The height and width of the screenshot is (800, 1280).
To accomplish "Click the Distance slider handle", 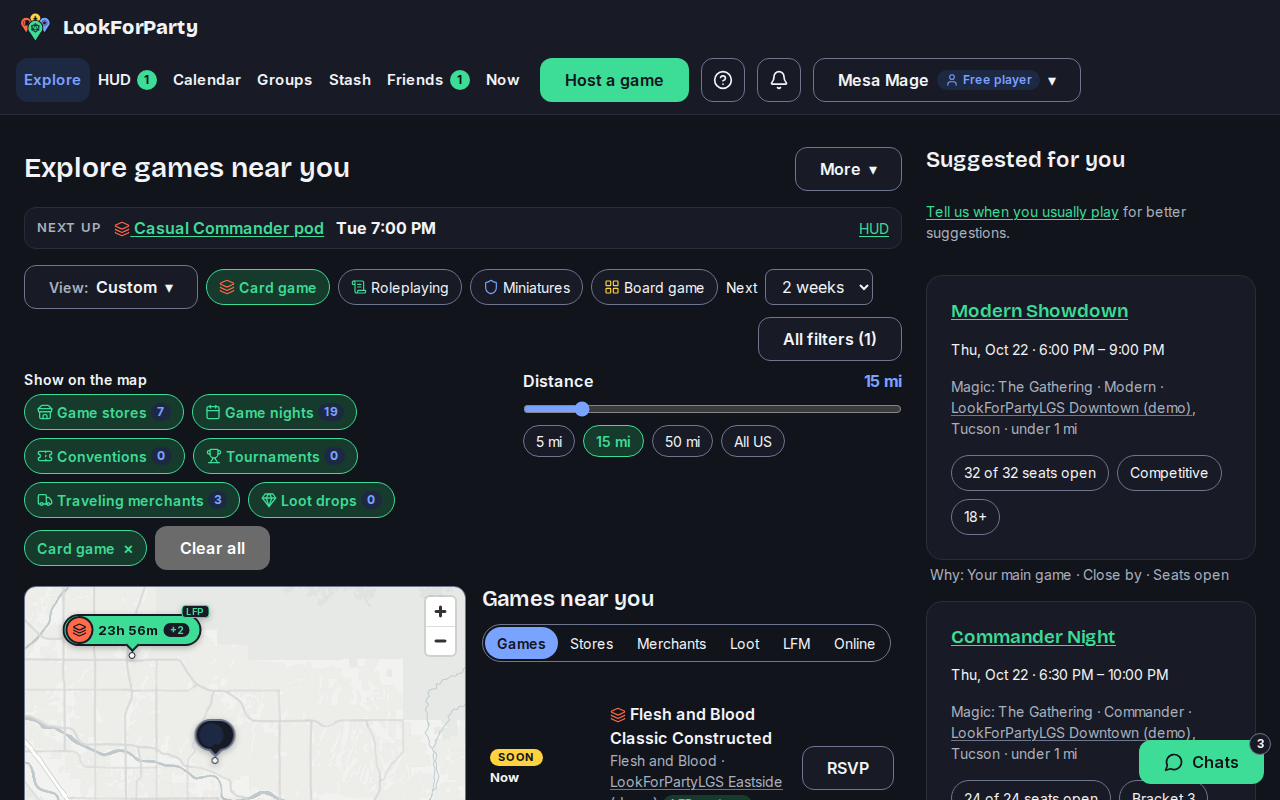I will coord(582,409).
